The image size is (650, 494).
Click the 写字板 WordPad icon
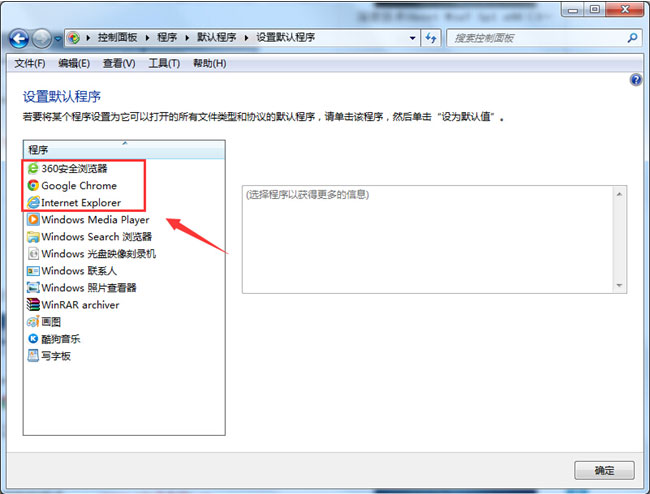[x=33, y=356]
